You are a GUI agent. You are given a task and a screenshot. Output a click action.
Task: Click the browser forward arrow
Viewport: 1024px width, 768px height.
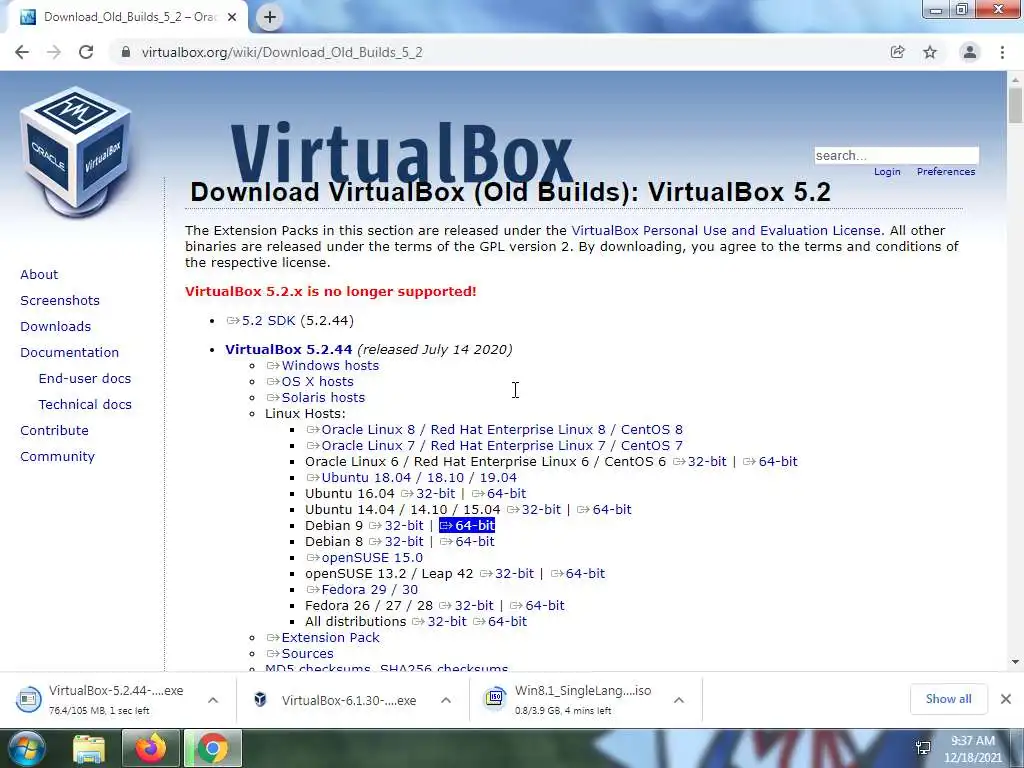click(54, 52)
